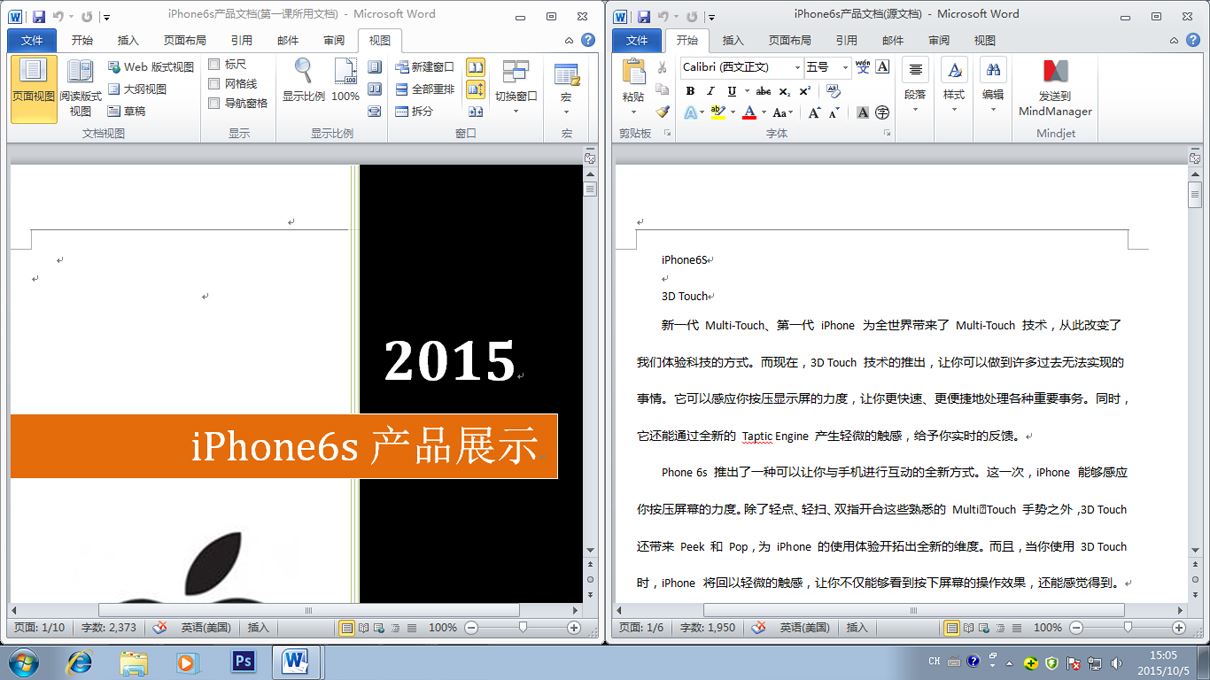Viewport: 1210px width, 680px height.
Task: Switch to Draft view (草稿)
Action: pyautogui.click(x=126, y=111)
